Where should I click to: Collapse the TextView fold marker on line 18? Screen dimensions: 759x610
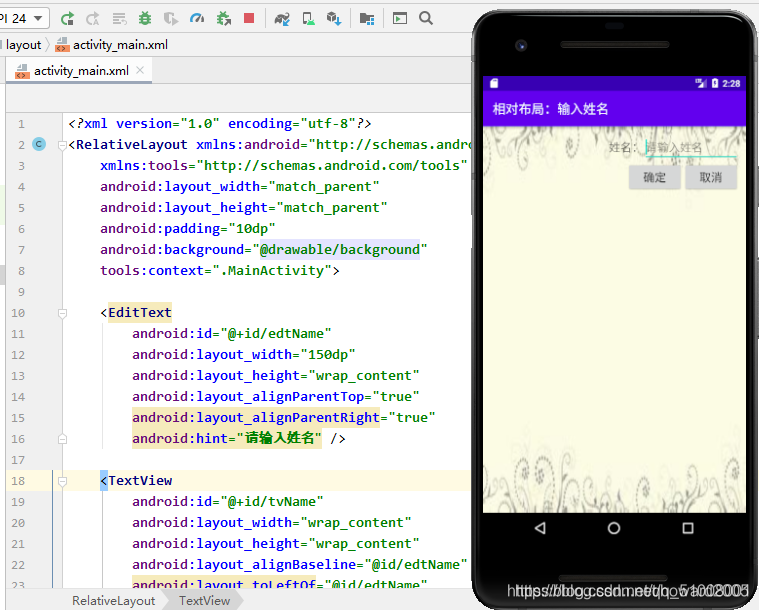tap(62, 481)
